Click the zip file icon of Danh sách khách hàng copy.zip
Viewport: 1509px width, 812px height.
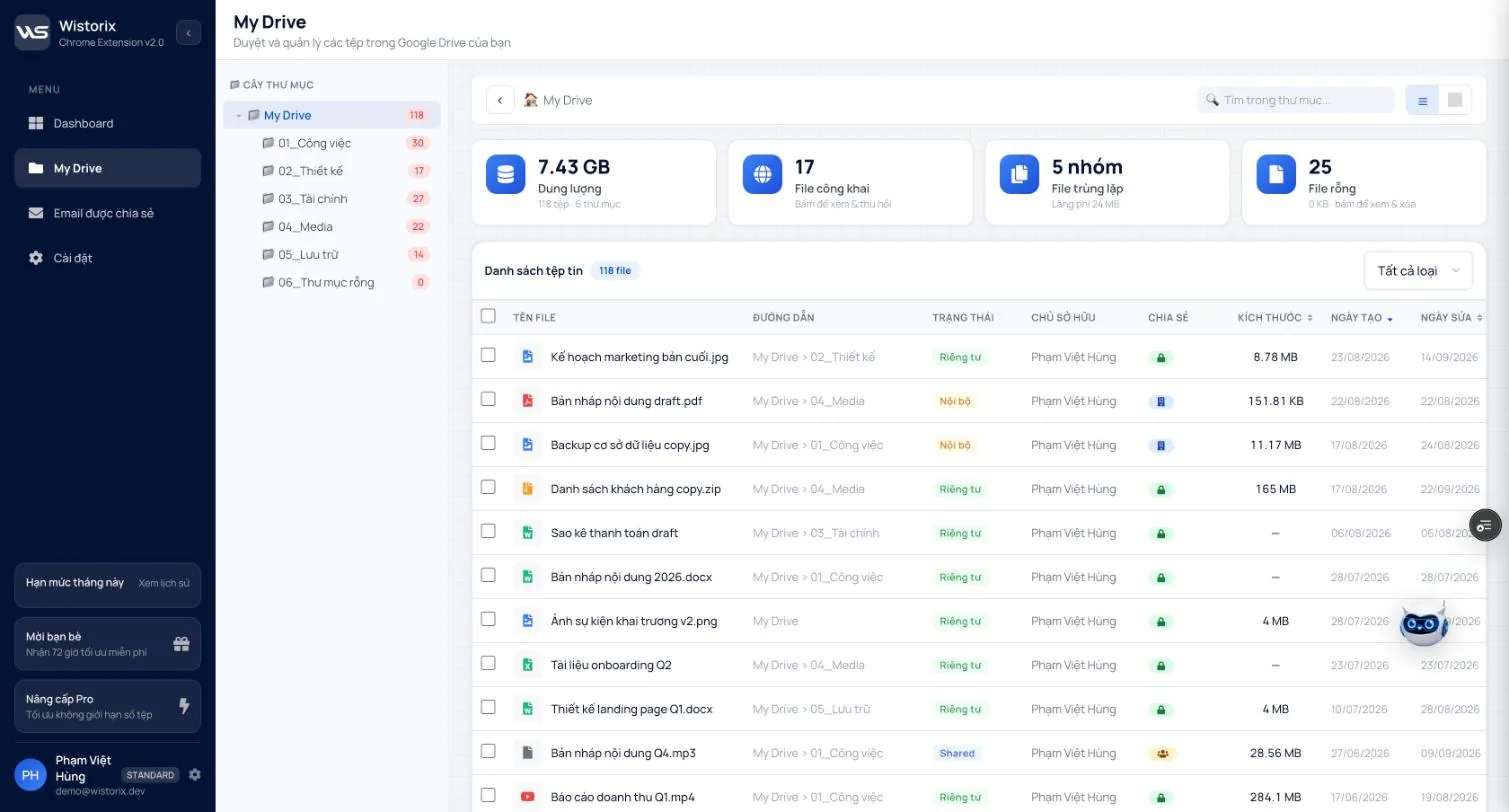(527, 489)
